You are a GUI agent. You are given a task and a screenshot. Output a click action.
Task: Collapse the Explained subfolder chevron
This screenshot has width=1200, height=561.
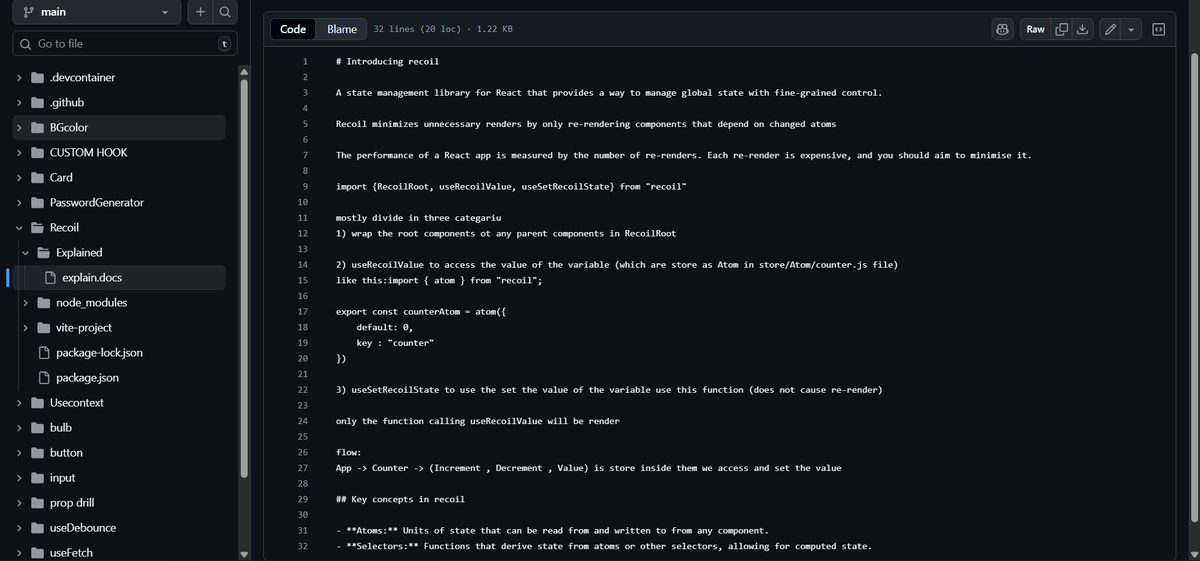(27, 253)
